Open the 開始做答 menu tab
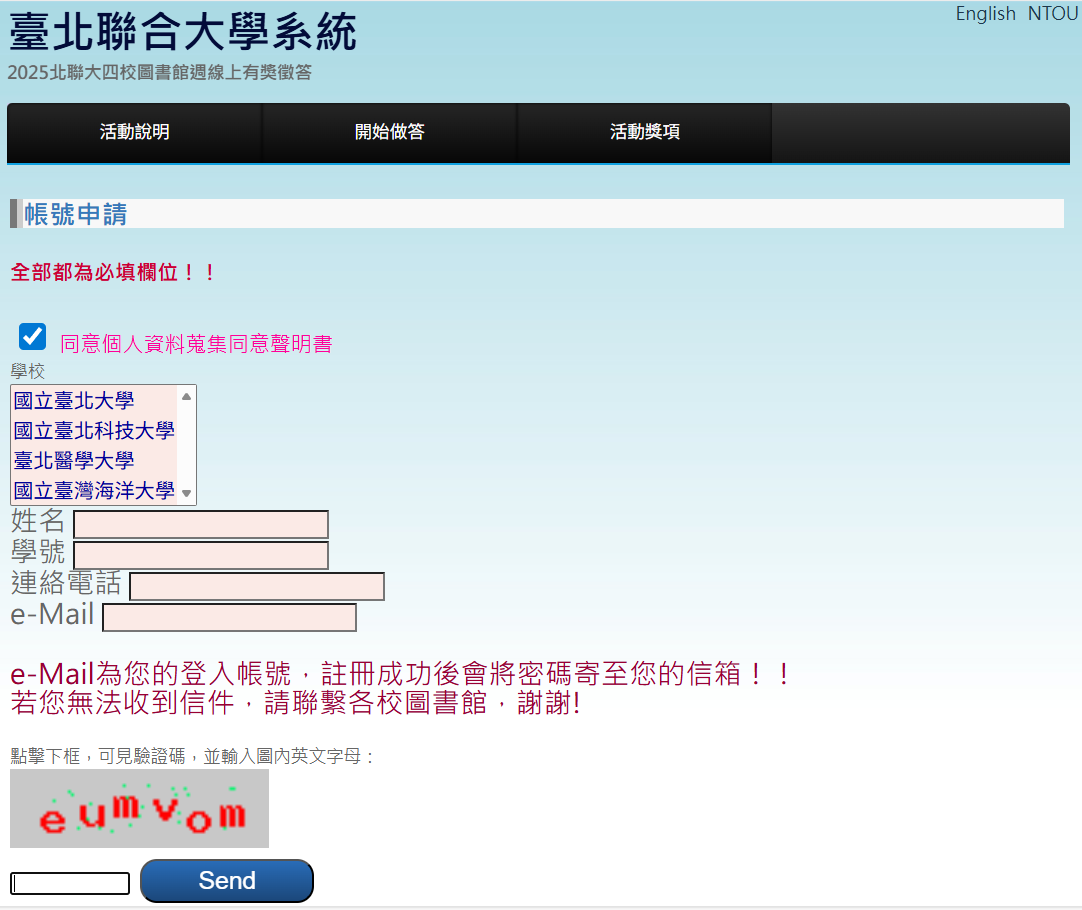The image size is (1082, 910). tap(389, 132)
